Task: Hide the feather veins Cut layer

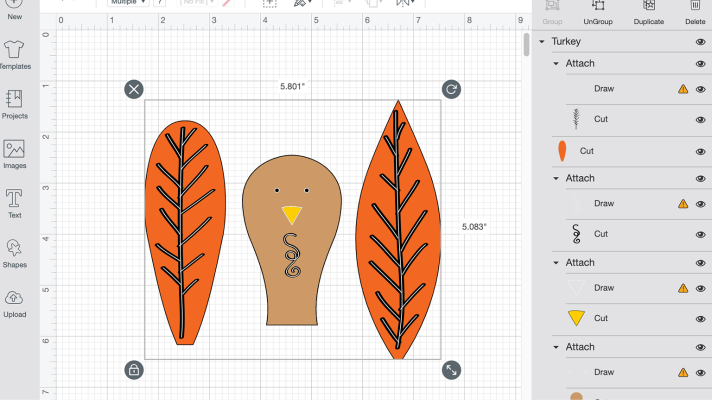Action: (x=700, y=120)
